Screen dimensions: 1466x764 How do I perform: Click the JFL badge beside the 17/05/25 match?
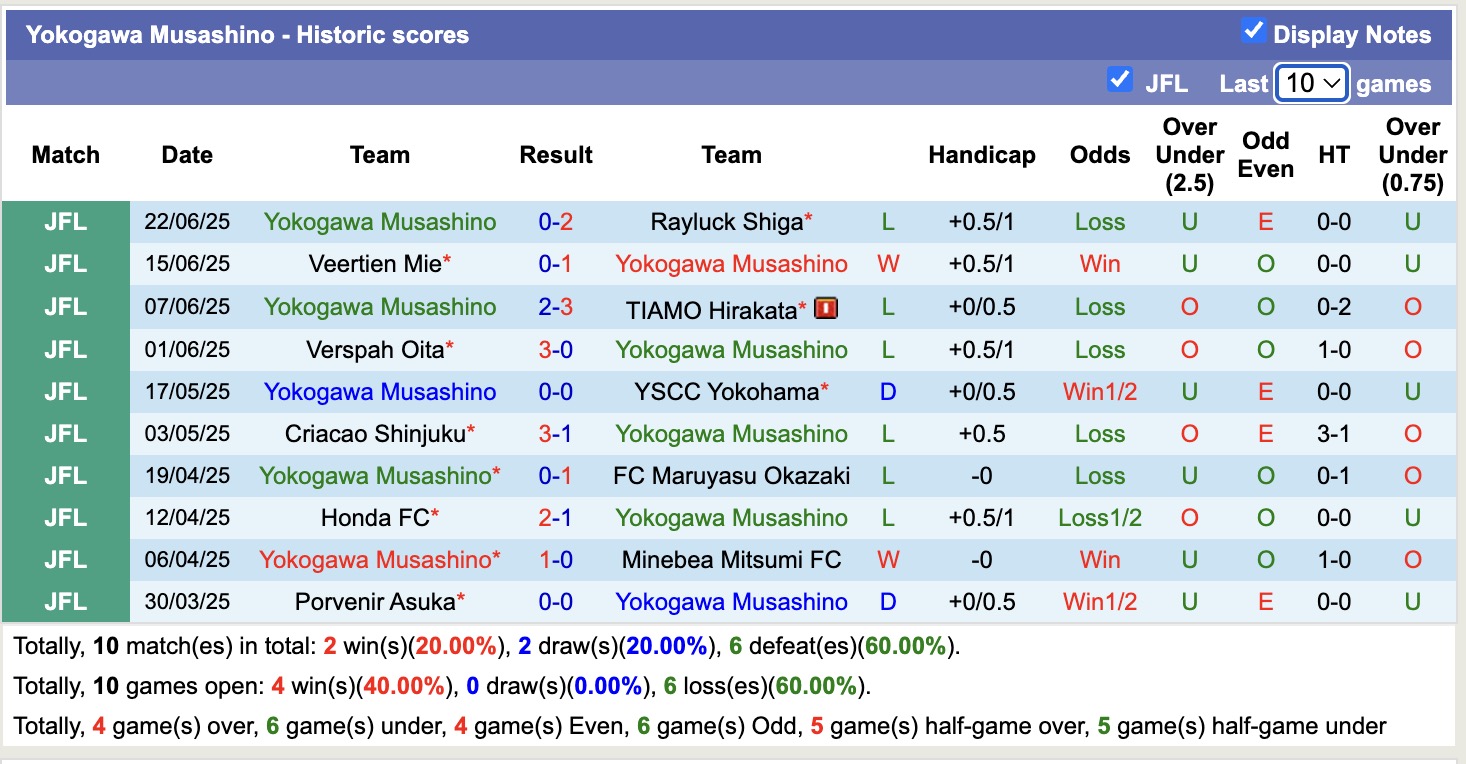pos(64,391)
